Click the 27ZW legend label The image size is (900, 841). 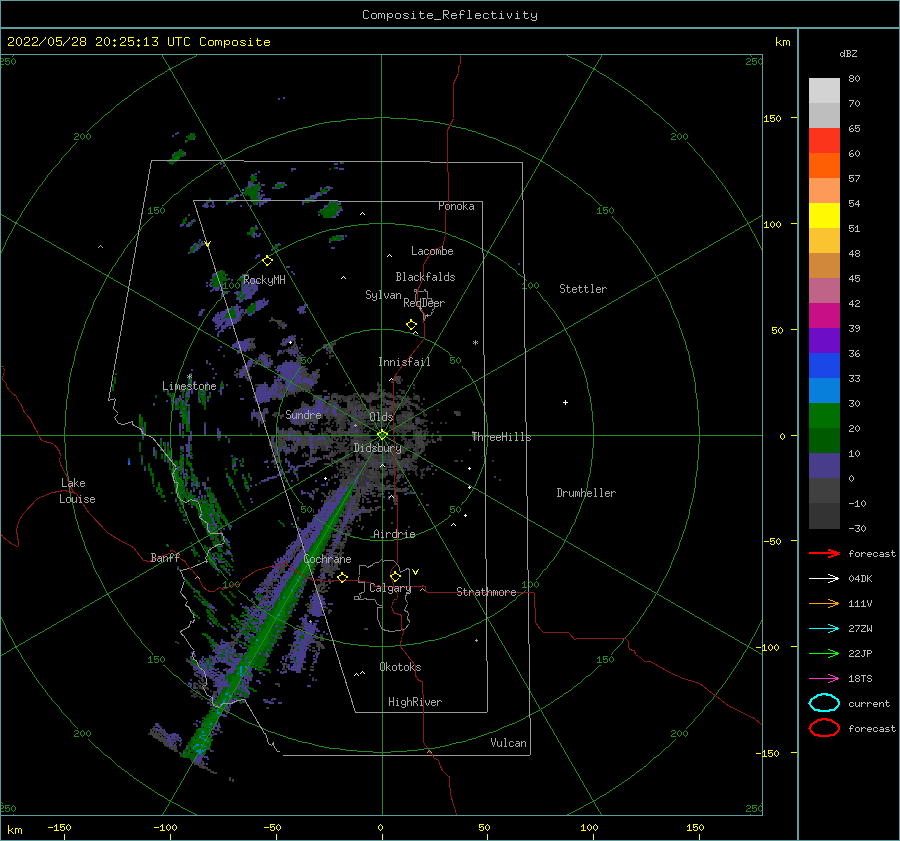860,629
